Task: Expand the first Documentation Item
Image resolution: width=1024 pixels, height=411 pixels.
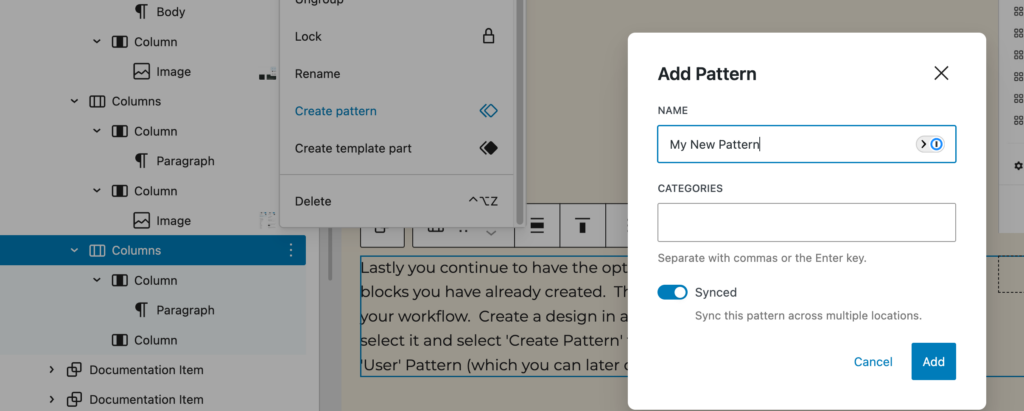Action: point(51,370)
